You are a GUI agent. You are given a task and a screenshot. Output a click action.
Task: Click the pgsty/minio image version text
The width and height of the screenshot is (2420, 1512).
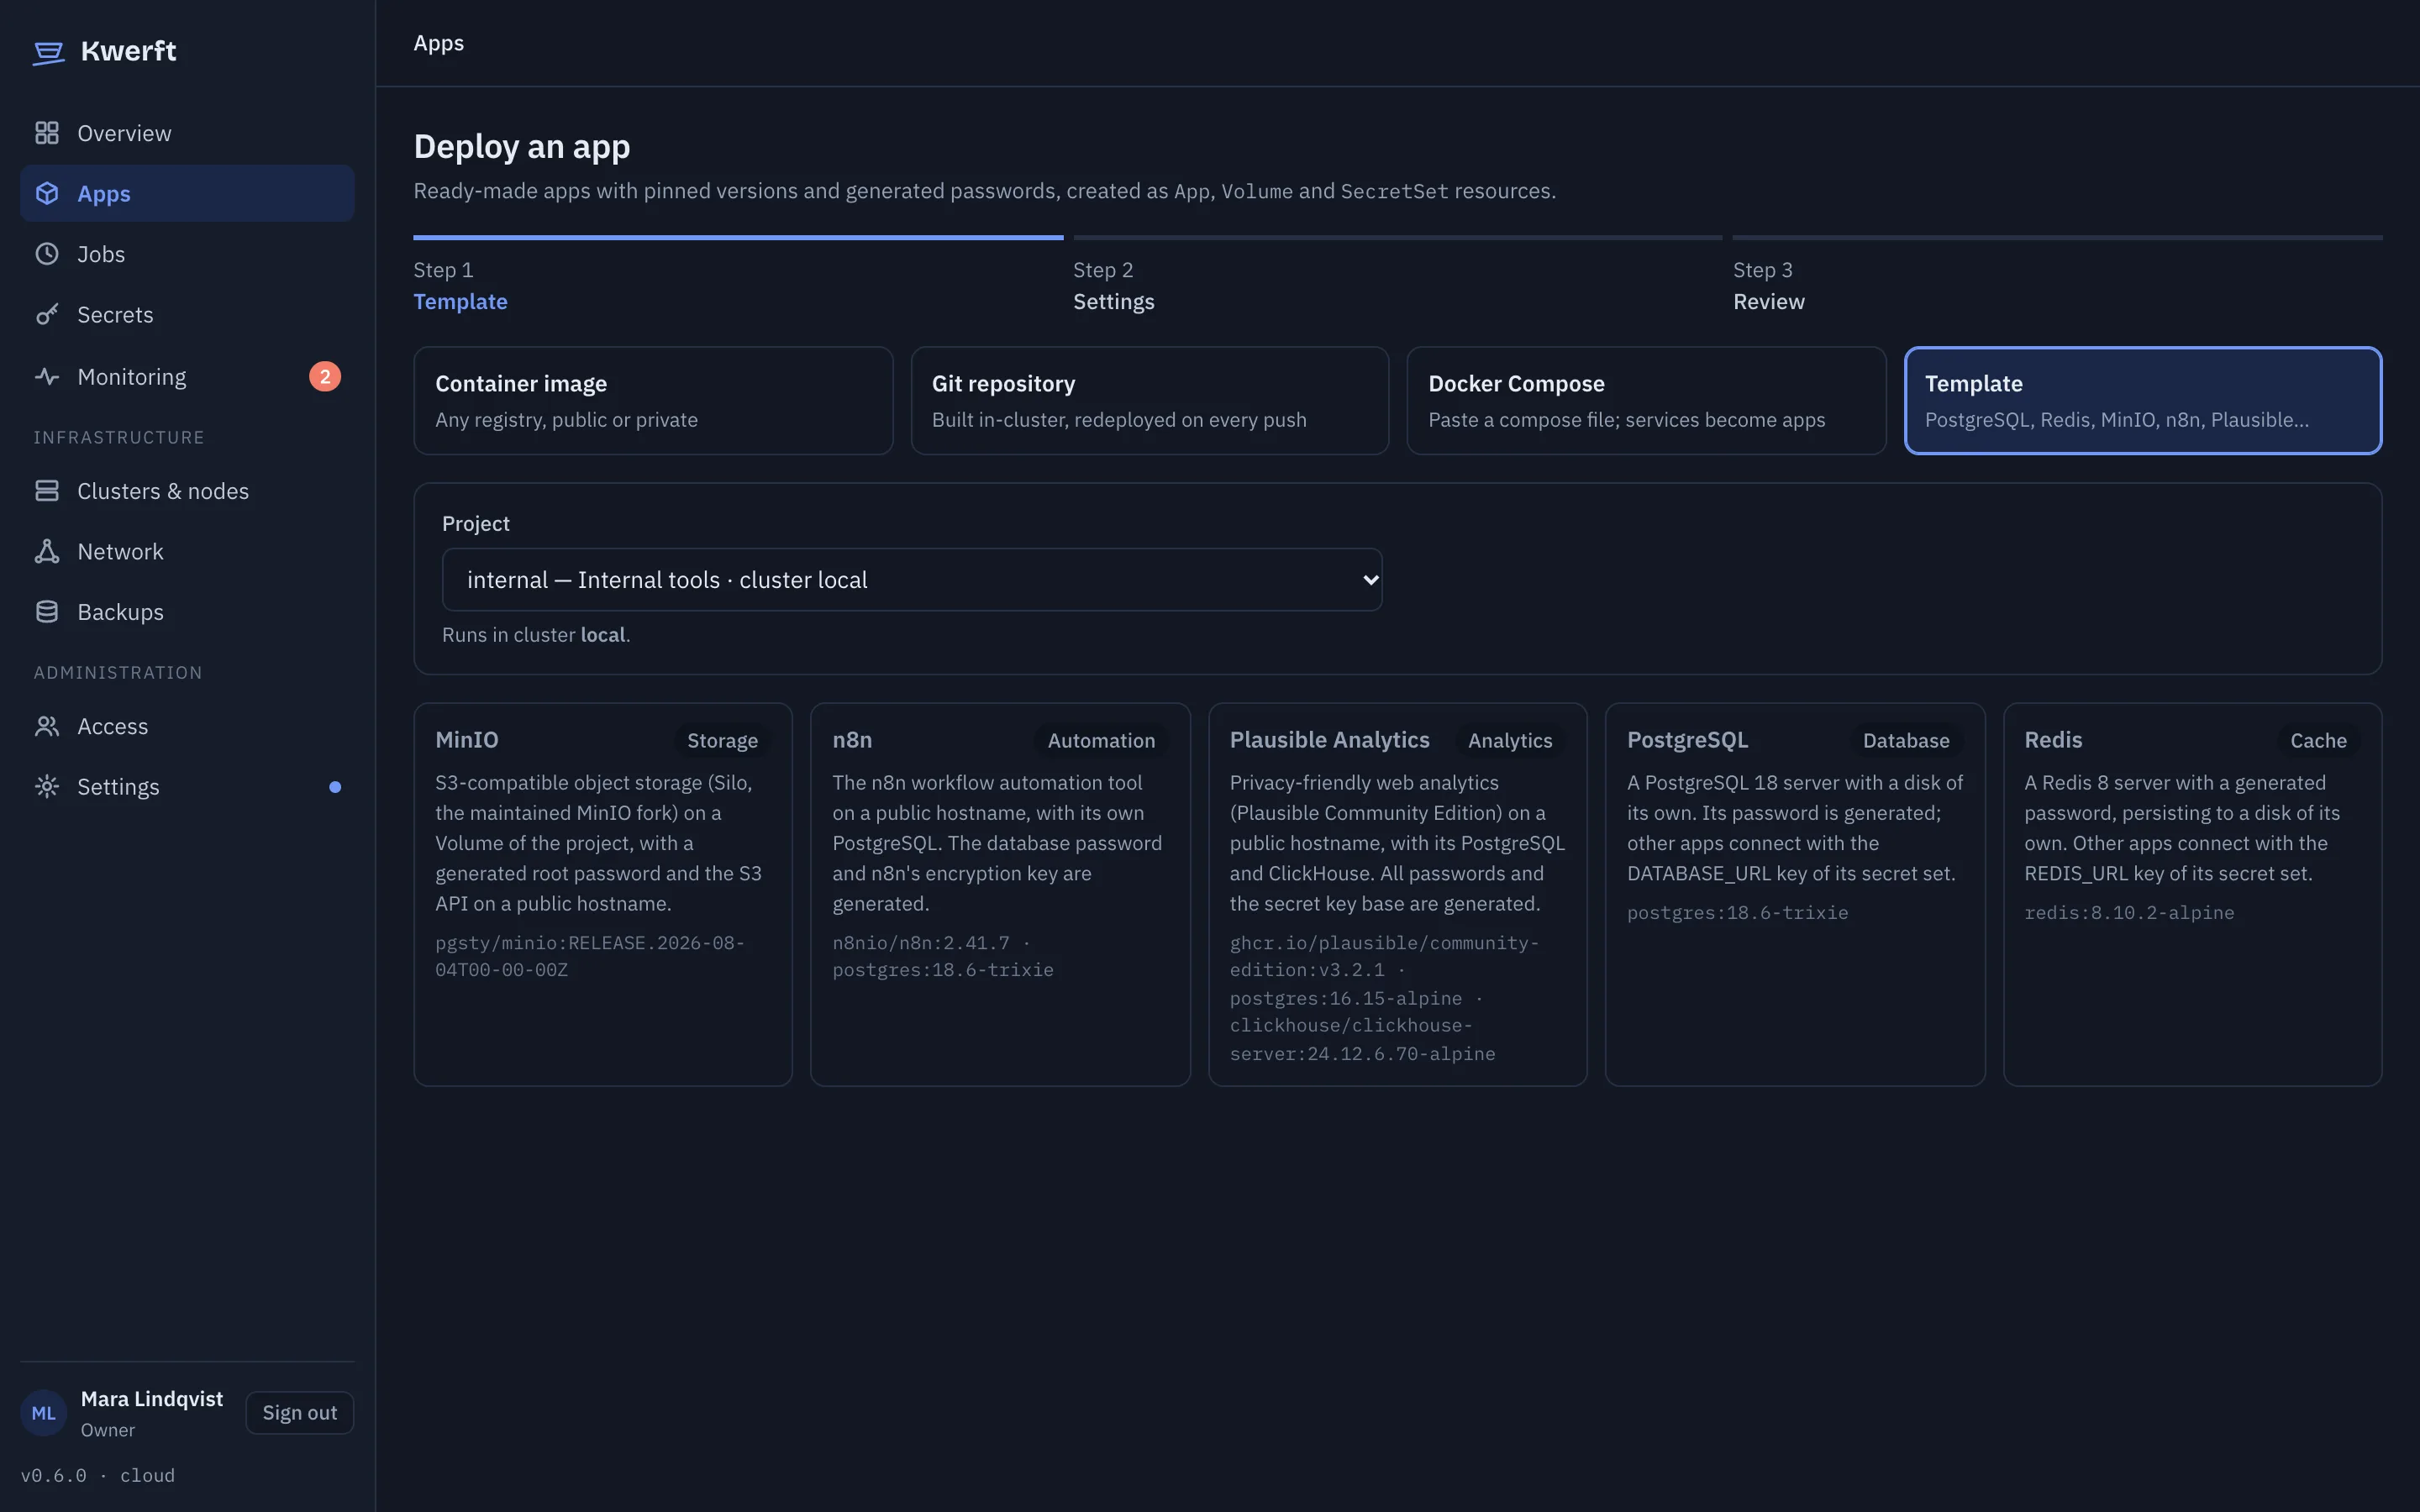click(590, 956)
